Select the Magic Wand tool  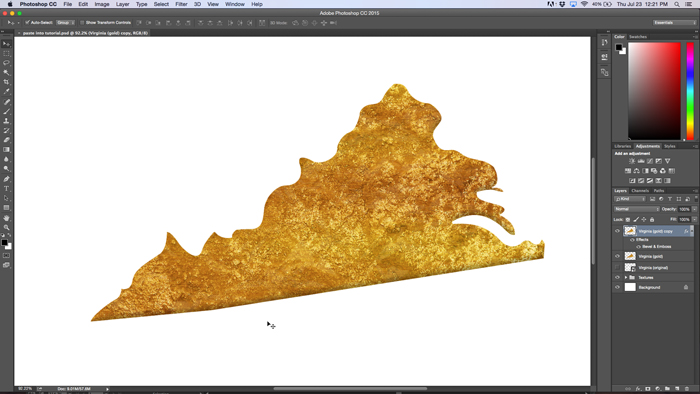[x=6, y=72]
